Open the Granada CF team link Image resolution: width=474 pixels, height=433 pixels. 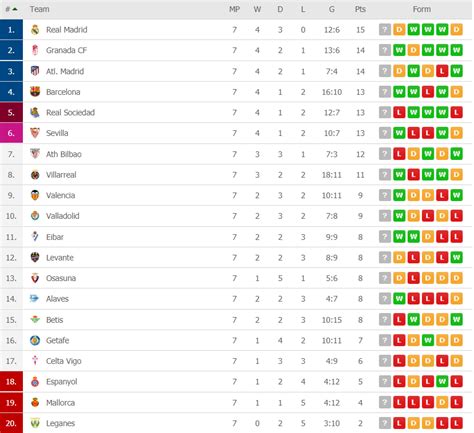pos(66,50)
